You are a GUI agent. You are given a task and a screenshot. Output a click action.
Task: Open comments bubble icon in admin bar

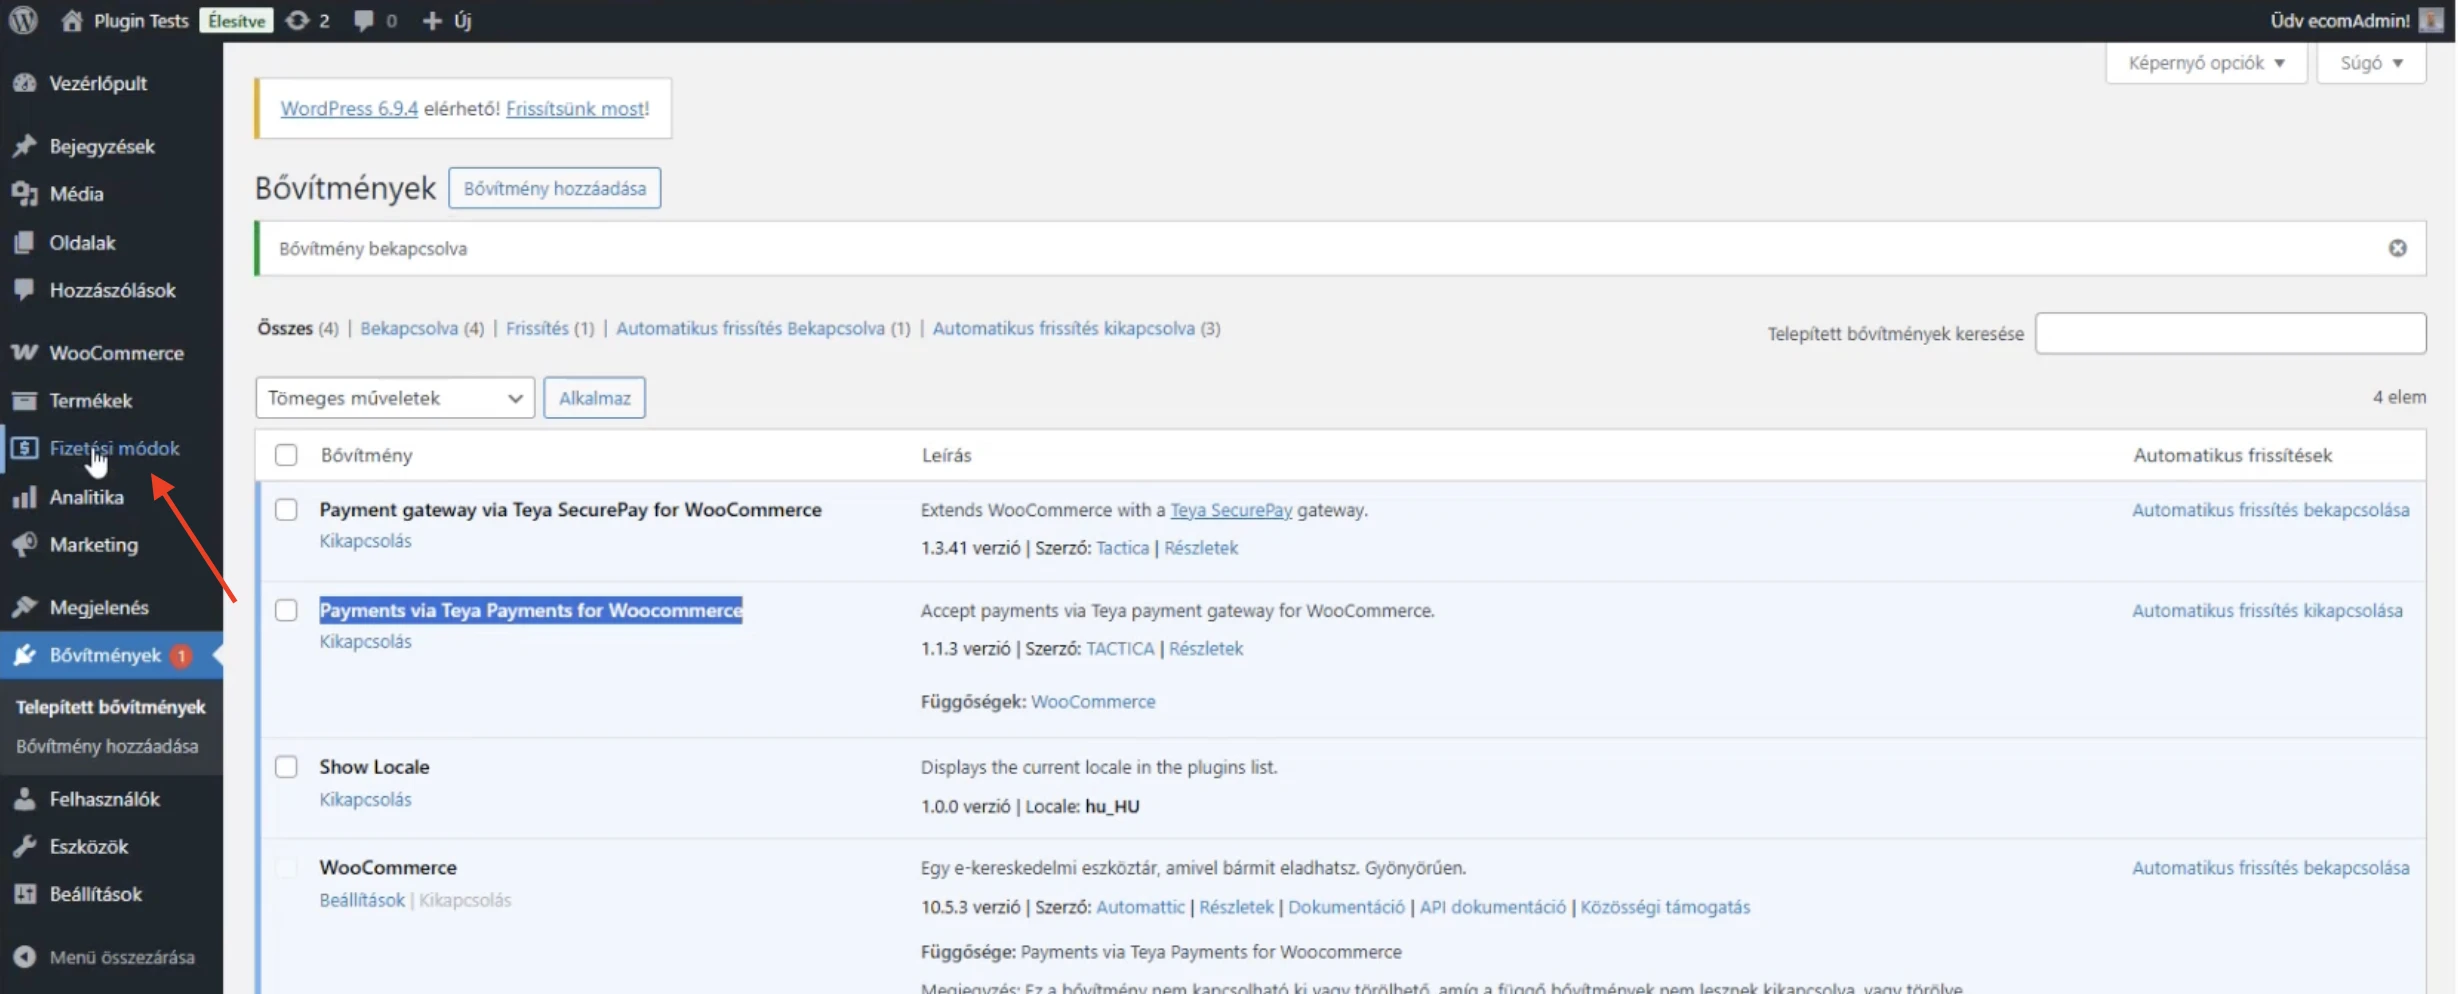[364, 20]
